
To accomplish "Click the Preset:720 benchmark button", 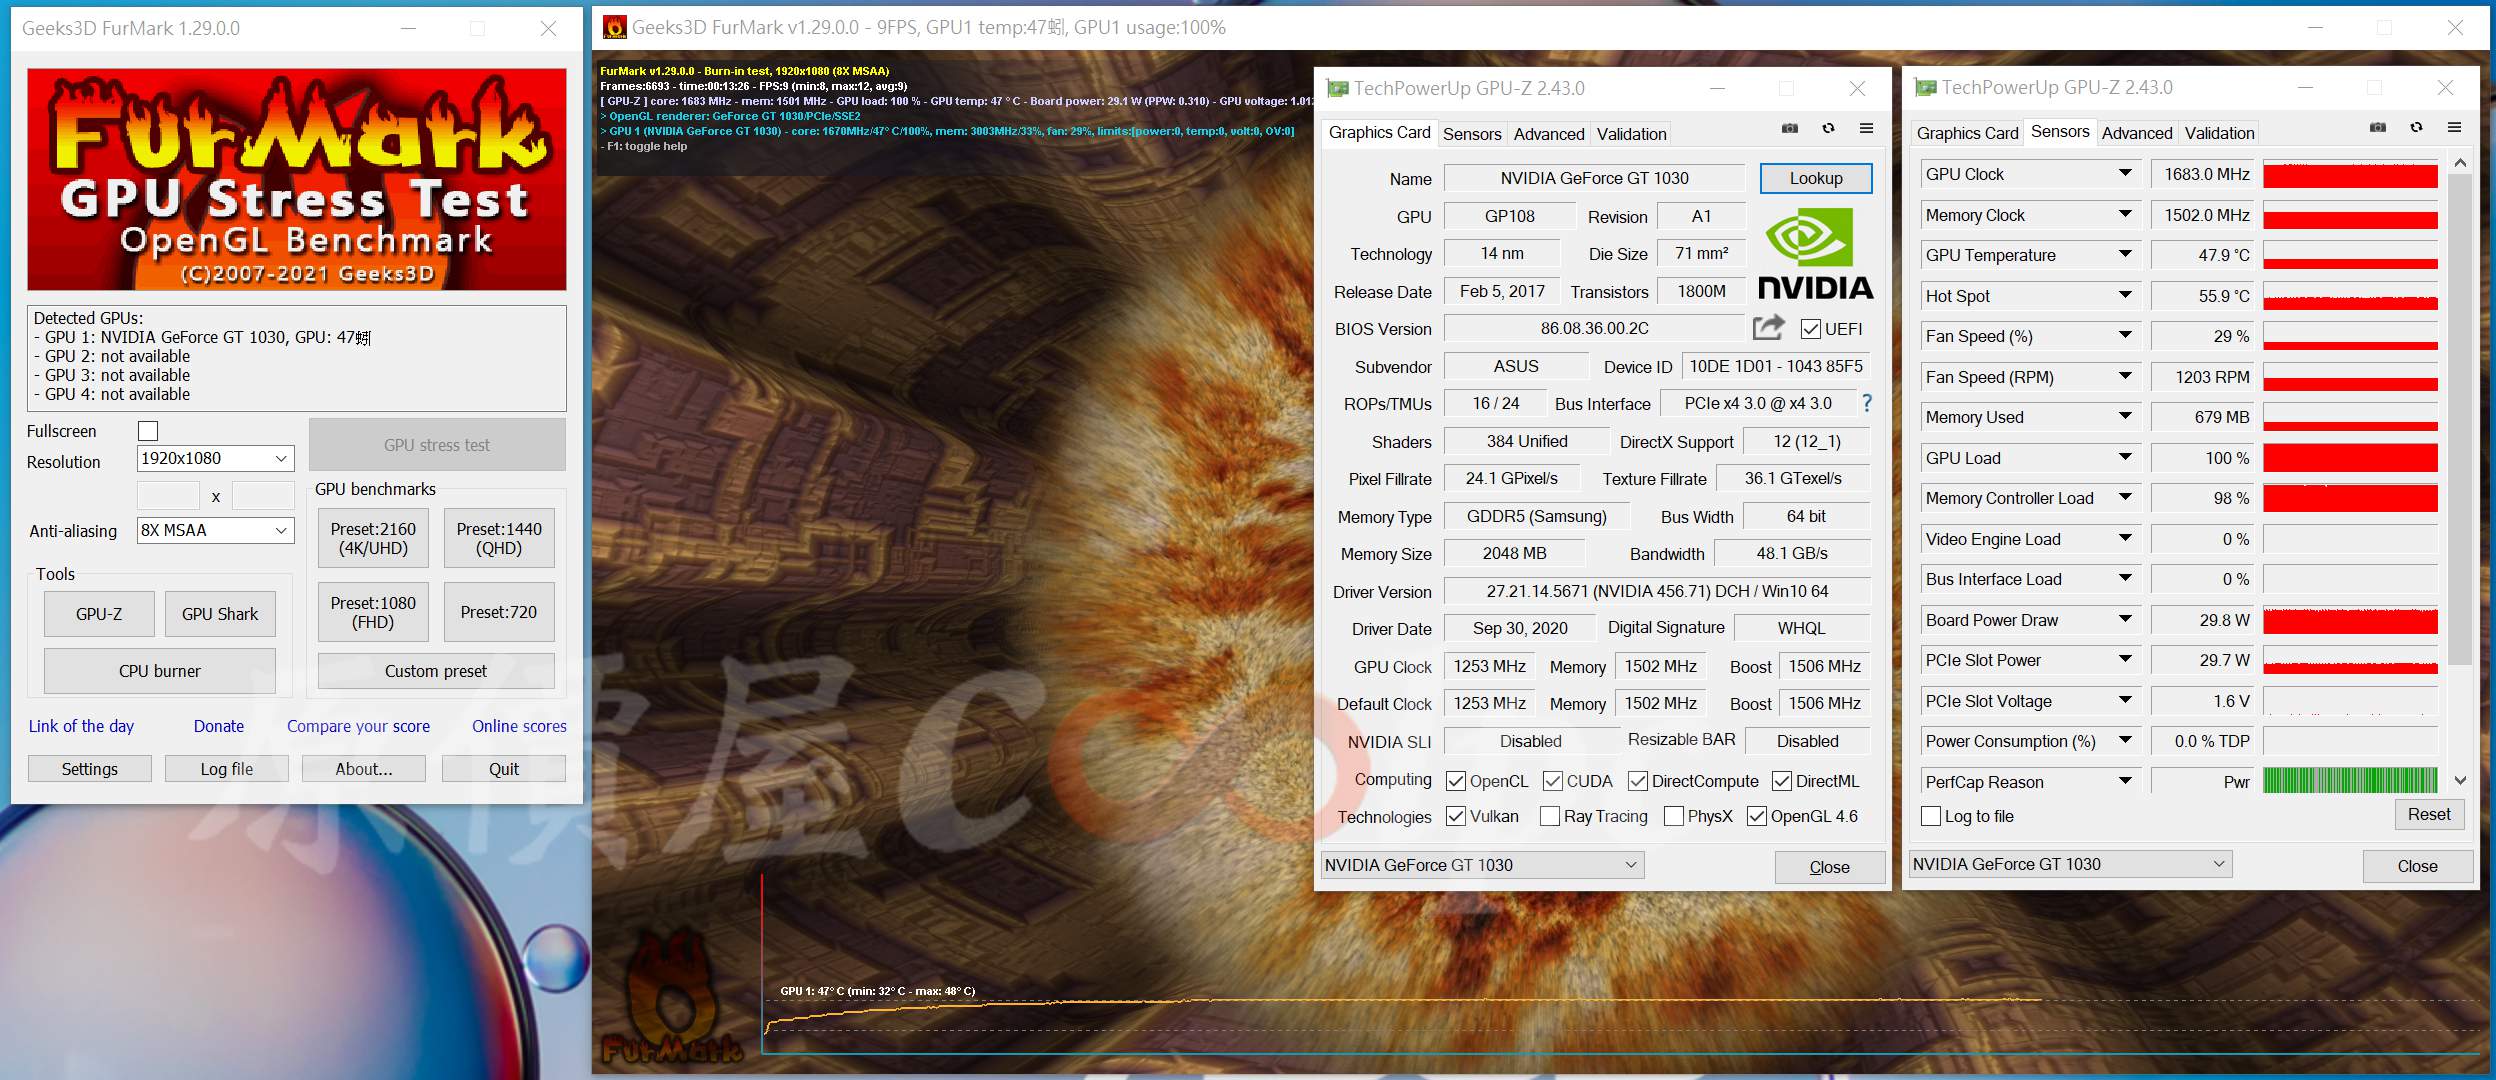I will pos(499,612).
